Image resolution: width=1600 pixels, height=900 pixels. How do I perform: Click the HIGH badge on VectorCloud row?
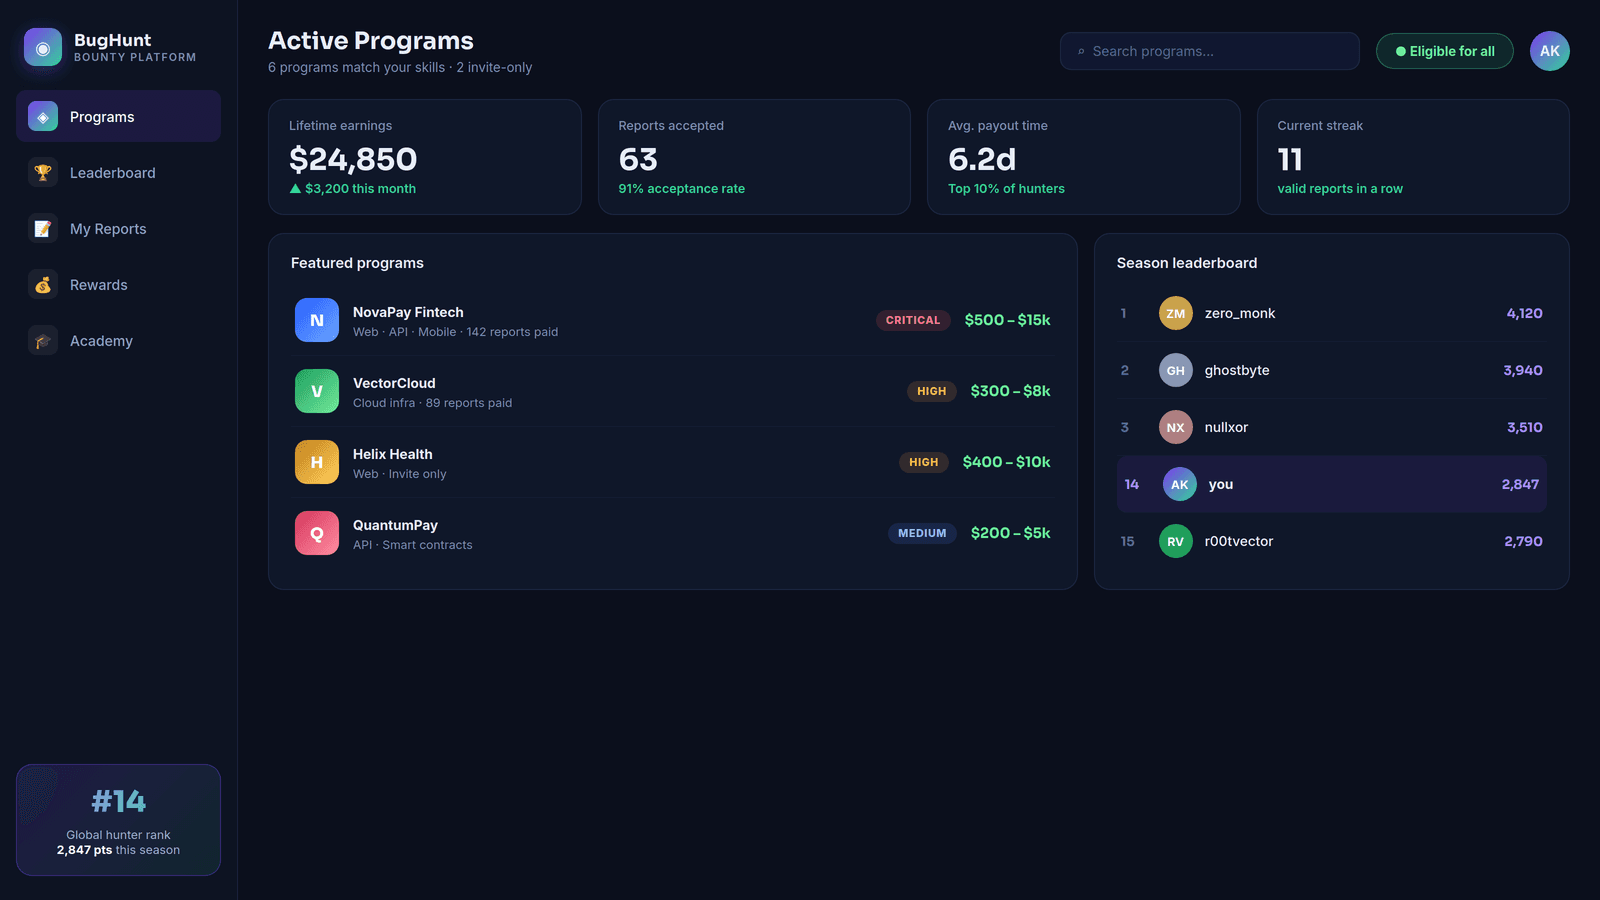click(x=932, y=391)
